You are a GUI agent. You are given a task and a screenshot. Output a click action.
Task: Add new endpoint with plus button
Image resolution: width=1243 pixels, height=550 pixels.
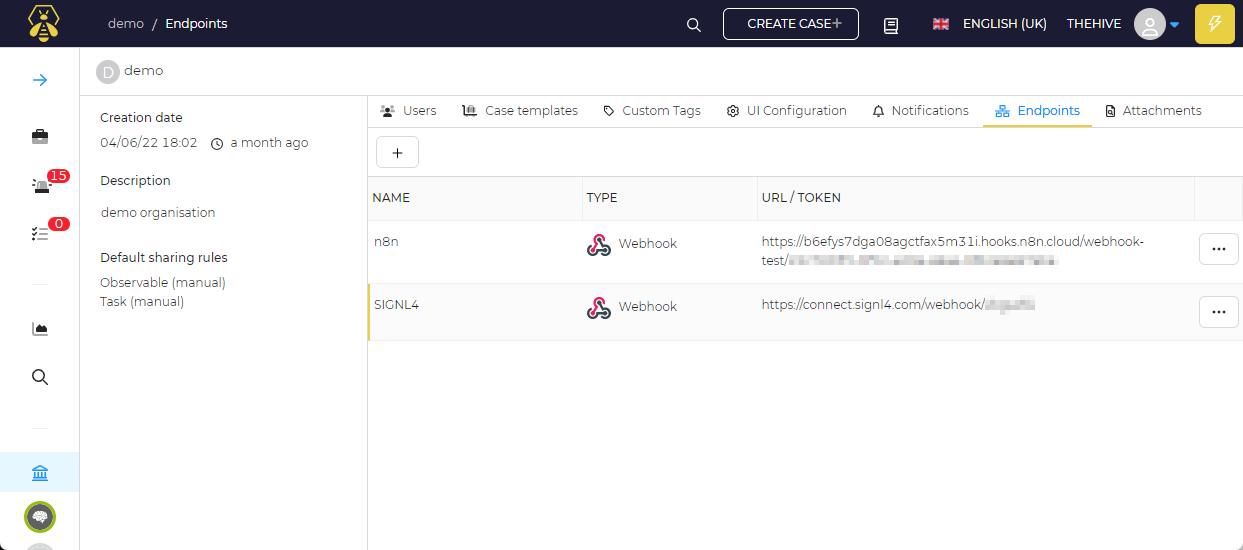(x=397, y=152)
